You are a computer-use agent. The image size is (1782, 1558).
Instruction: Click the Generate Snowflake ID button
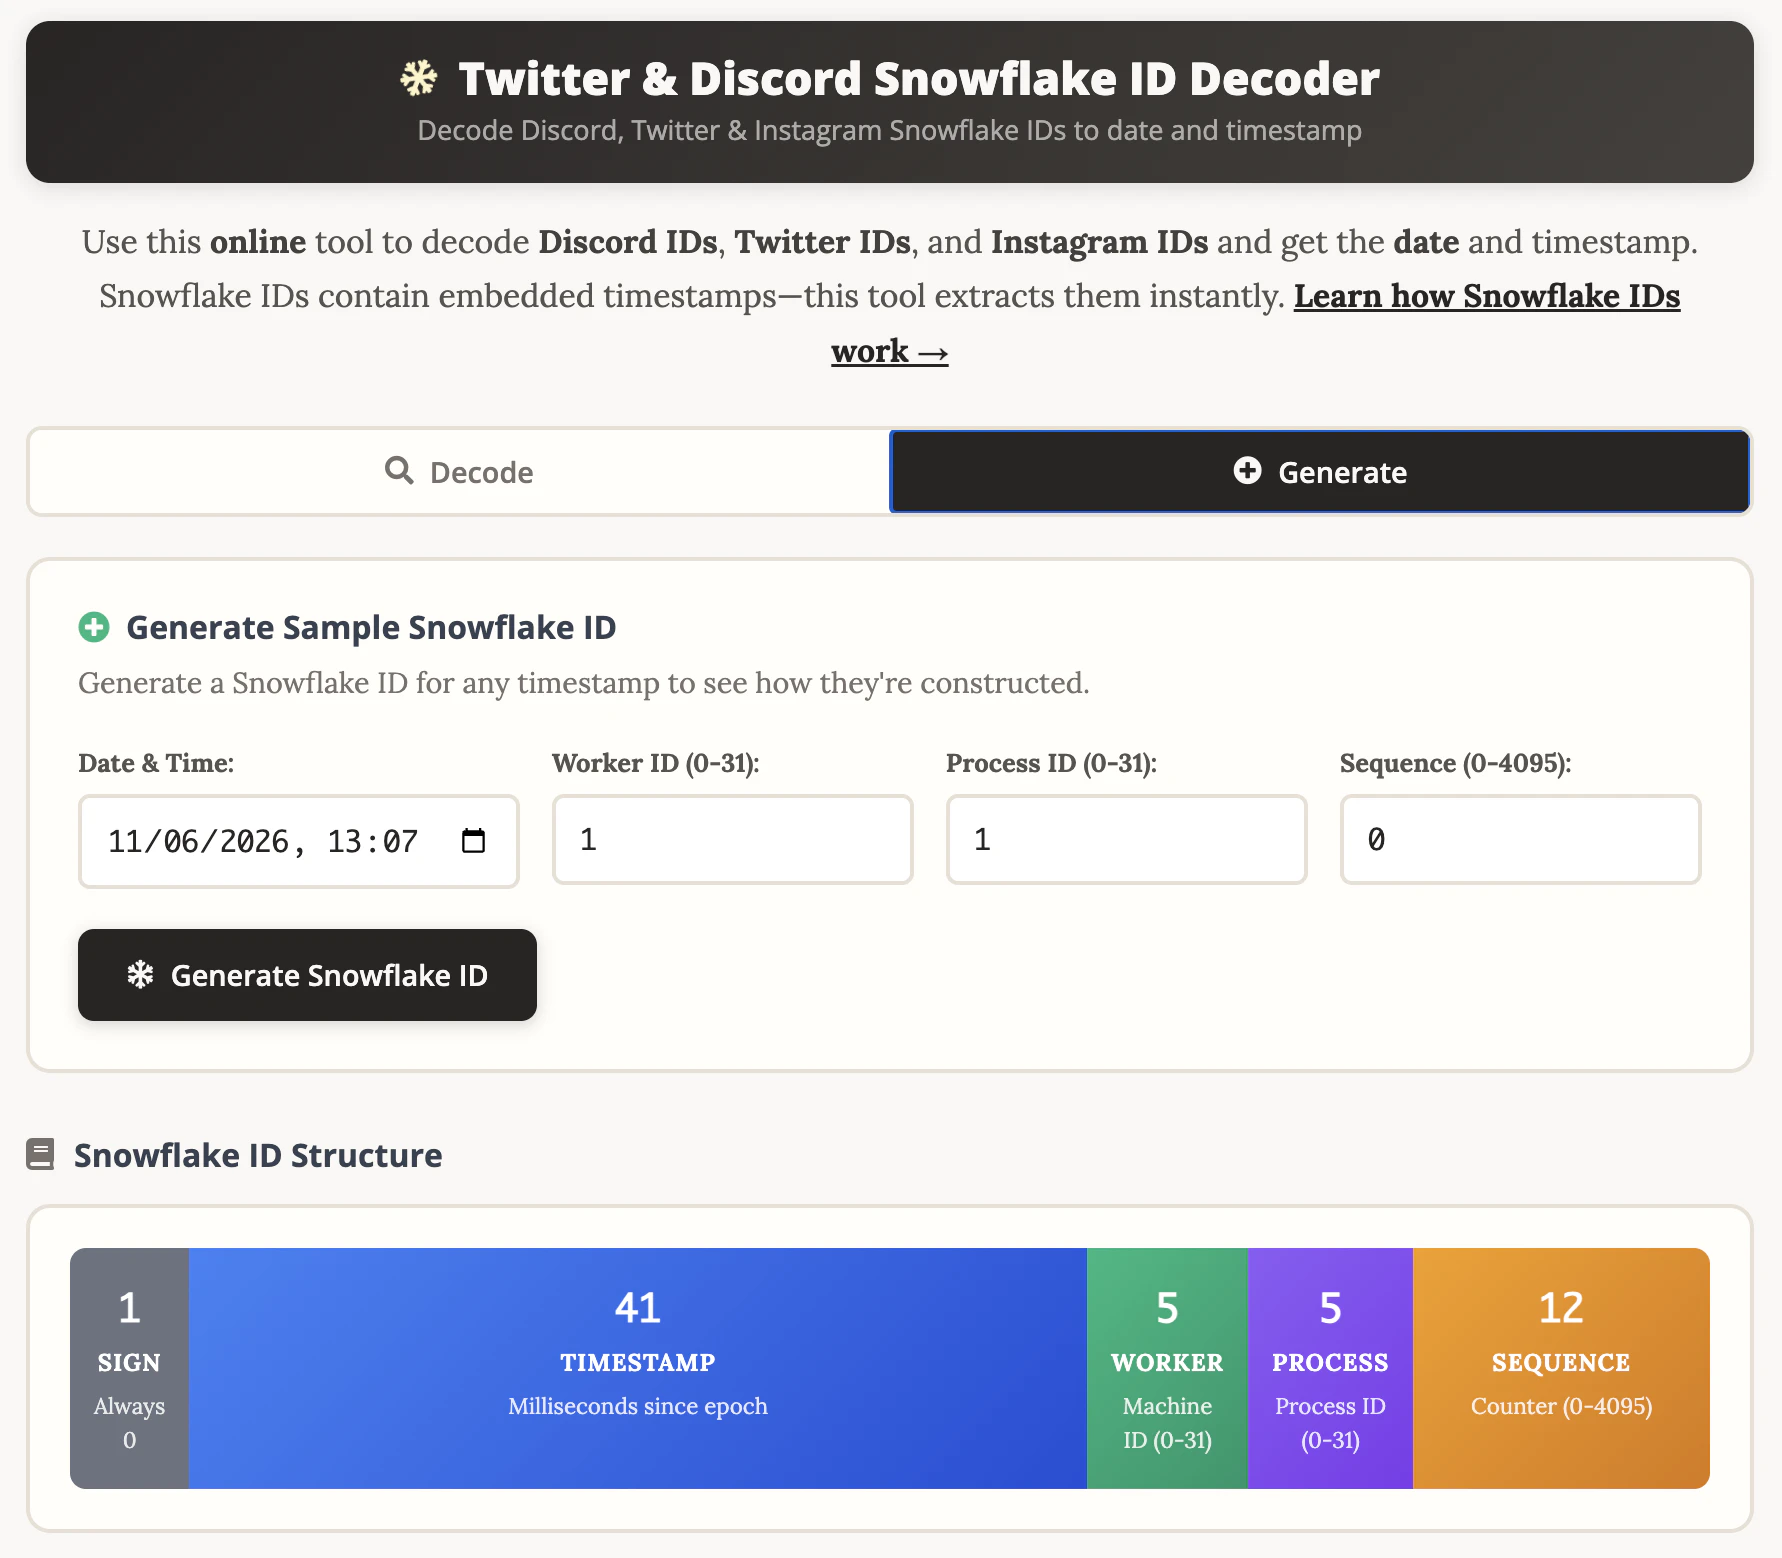[x=307, y=975]
